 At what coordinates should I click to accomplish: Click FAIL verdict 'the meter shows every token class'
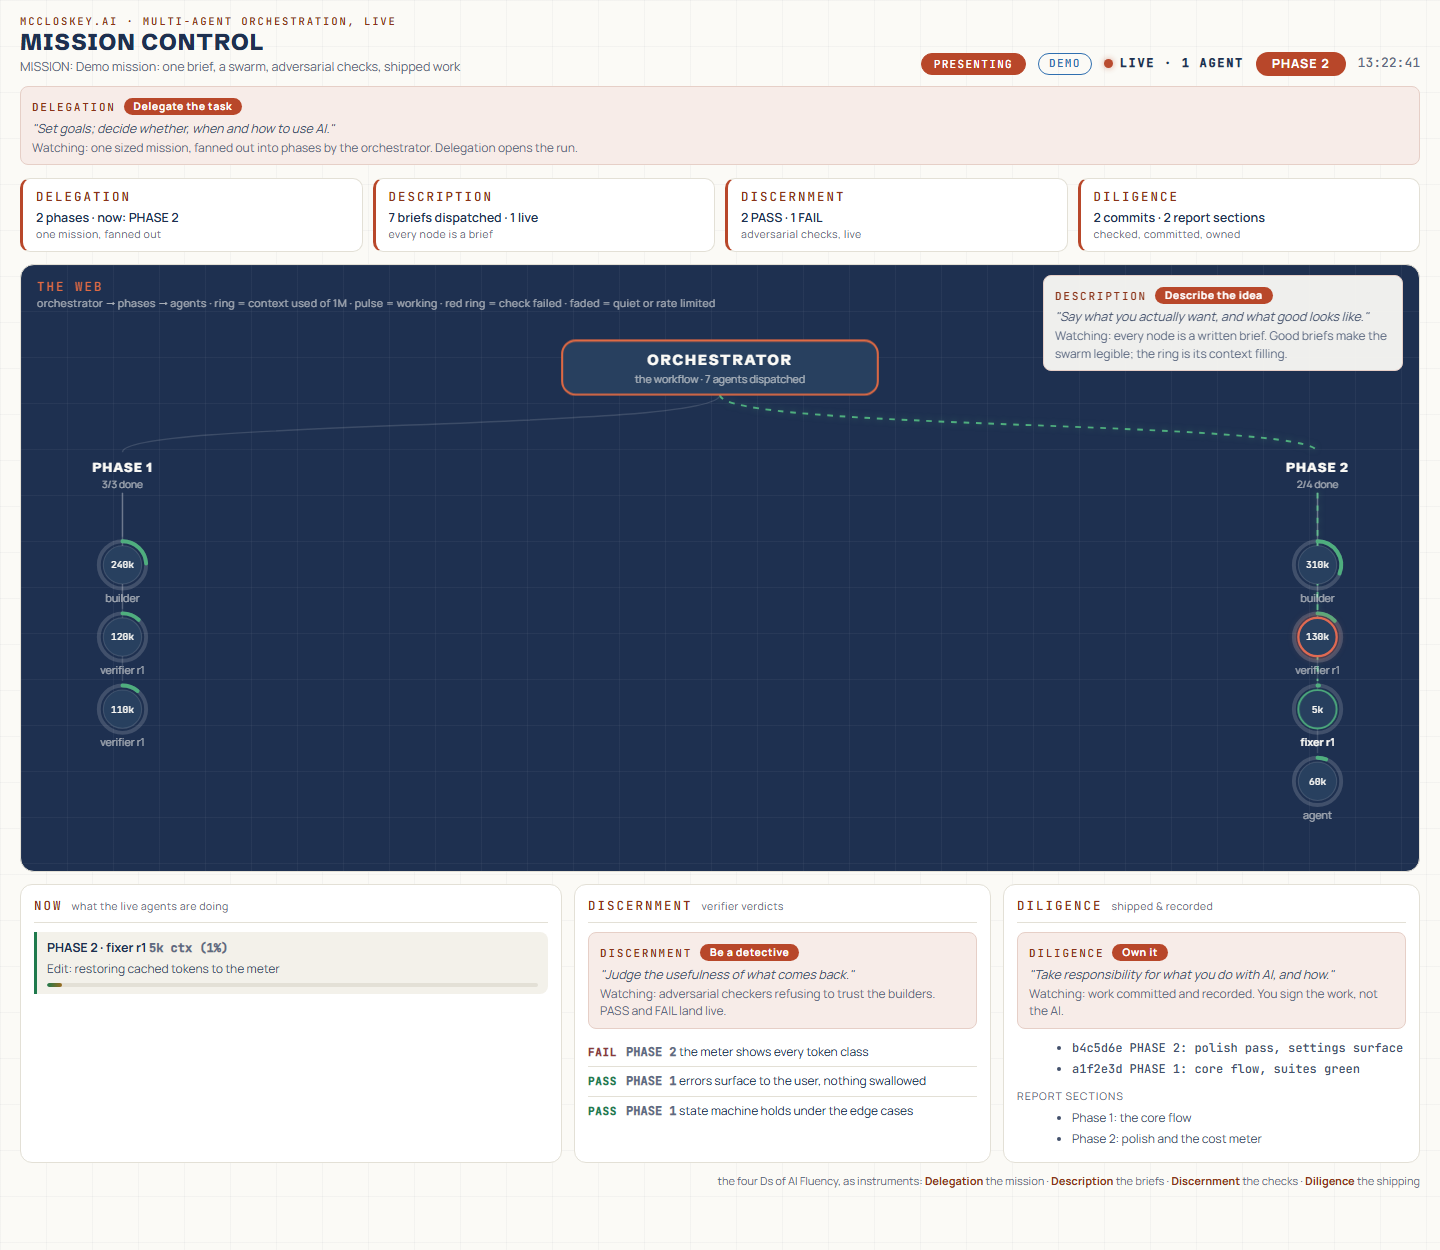coord(782,1052)
